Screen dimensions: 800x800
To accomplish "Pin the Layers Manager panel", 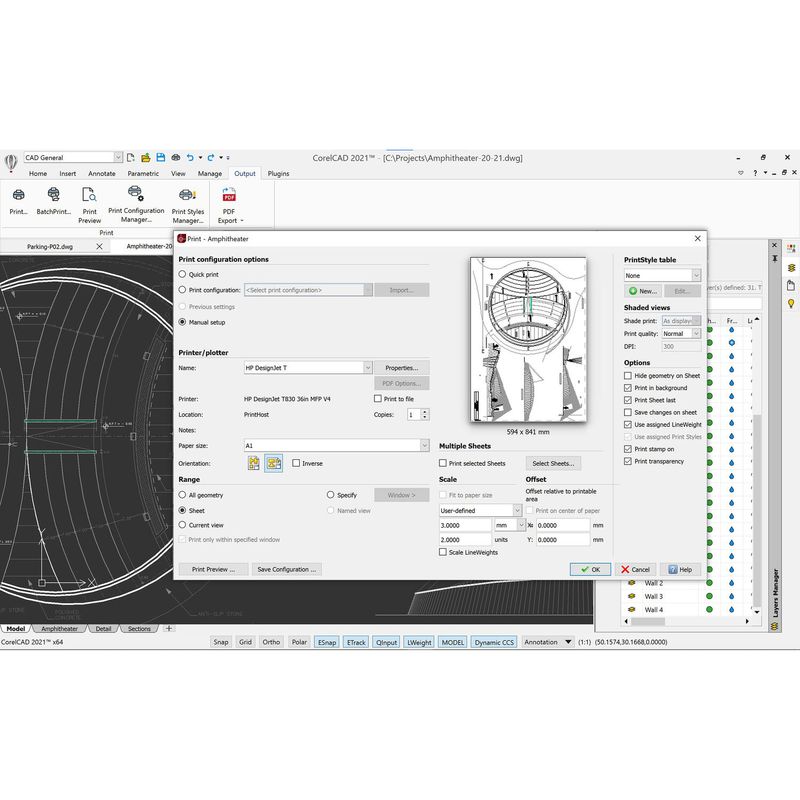I will coord(774,259).
